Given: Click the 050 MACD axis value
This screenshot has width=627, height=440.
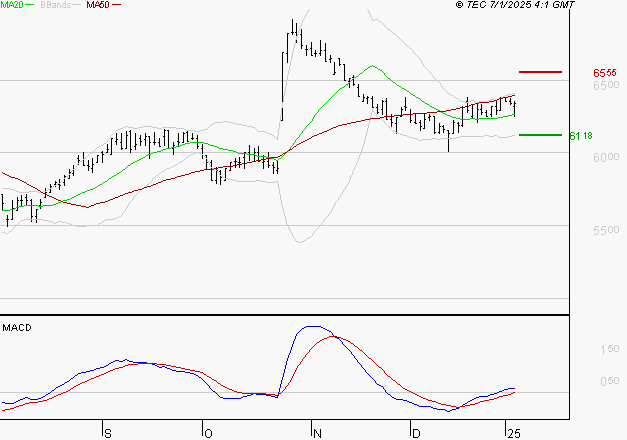Looking at the screenshot, I should tap(609, 381).
